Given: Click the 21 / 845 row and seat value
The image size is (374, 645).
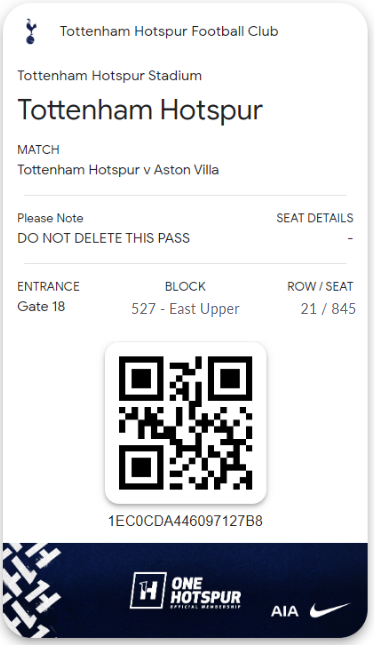Looking at the screenshot, I should pyautogui.click(x=328, y=309).
